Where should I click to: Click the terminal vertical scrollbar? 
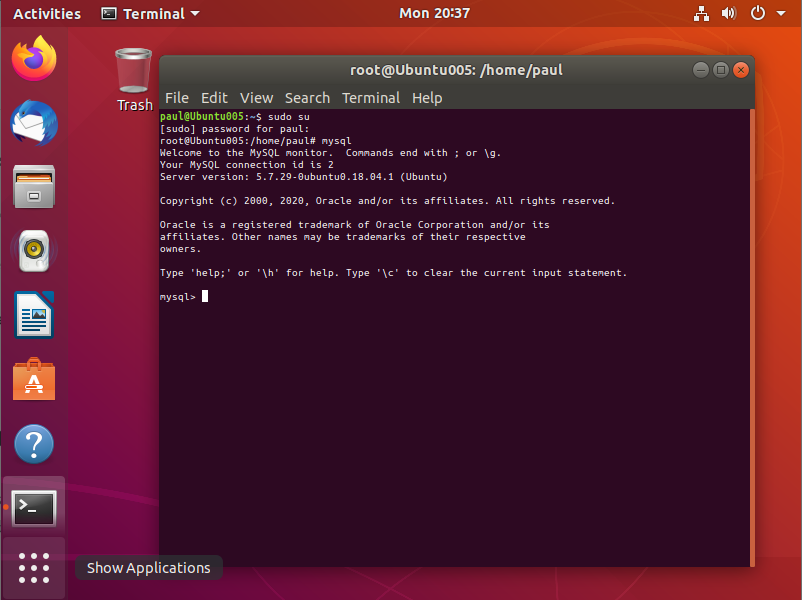(752, 338)
